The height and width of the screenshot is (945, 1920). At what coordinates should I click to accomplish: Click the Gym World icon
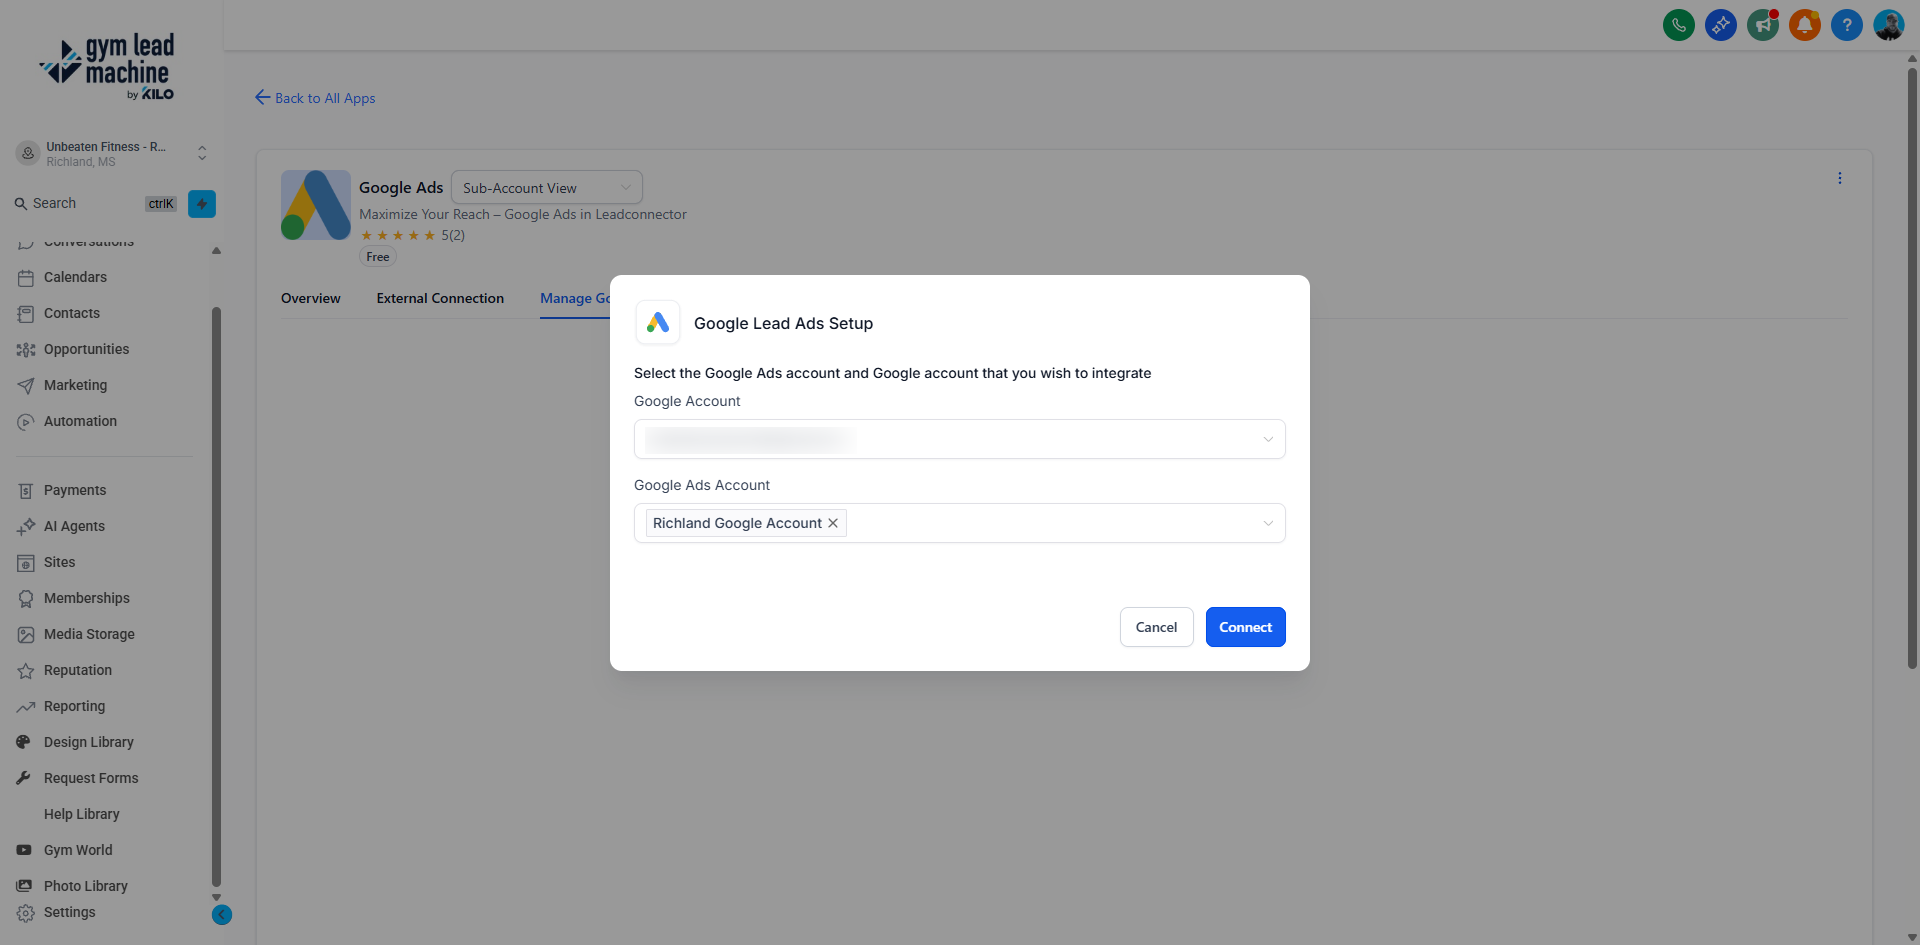[24, 850]
